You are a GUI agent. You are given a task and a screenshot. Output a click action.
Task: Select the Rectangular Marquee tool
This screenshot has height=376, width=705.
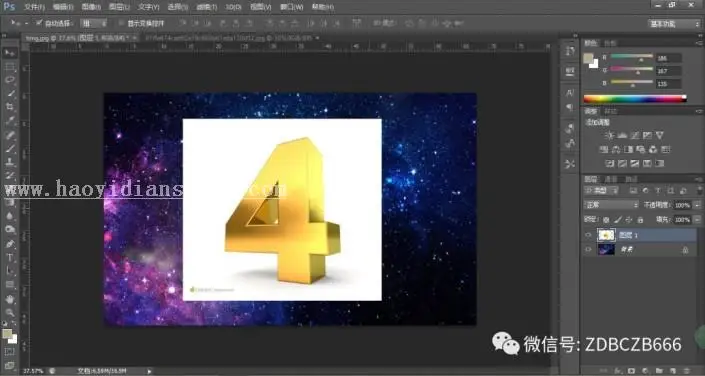click(9, 67)
